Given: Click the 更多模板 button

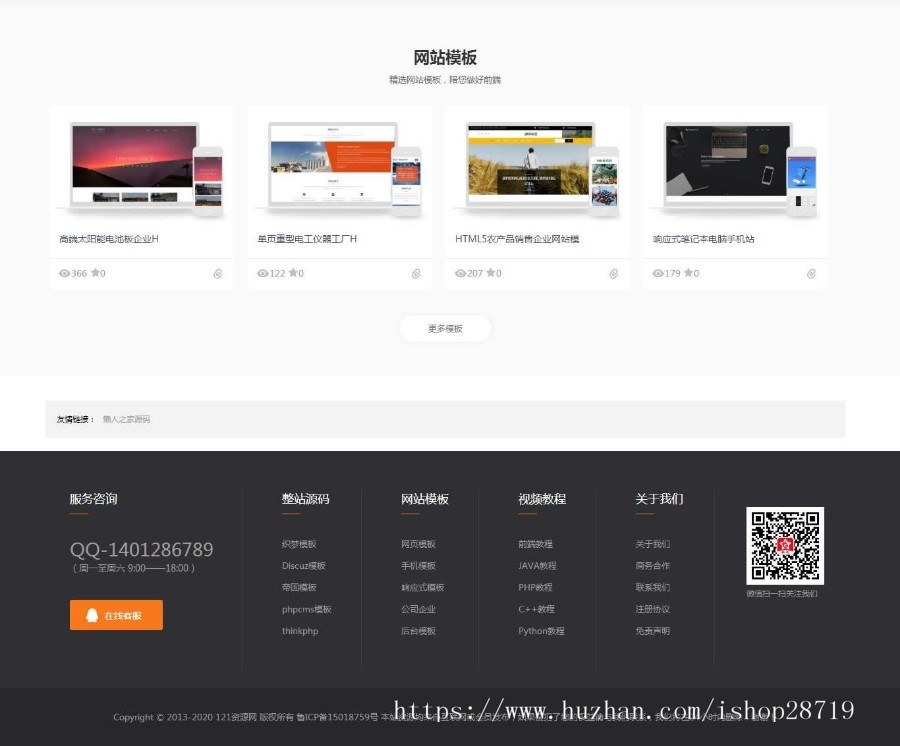Looking at the screenshot, I should [445, 328].
